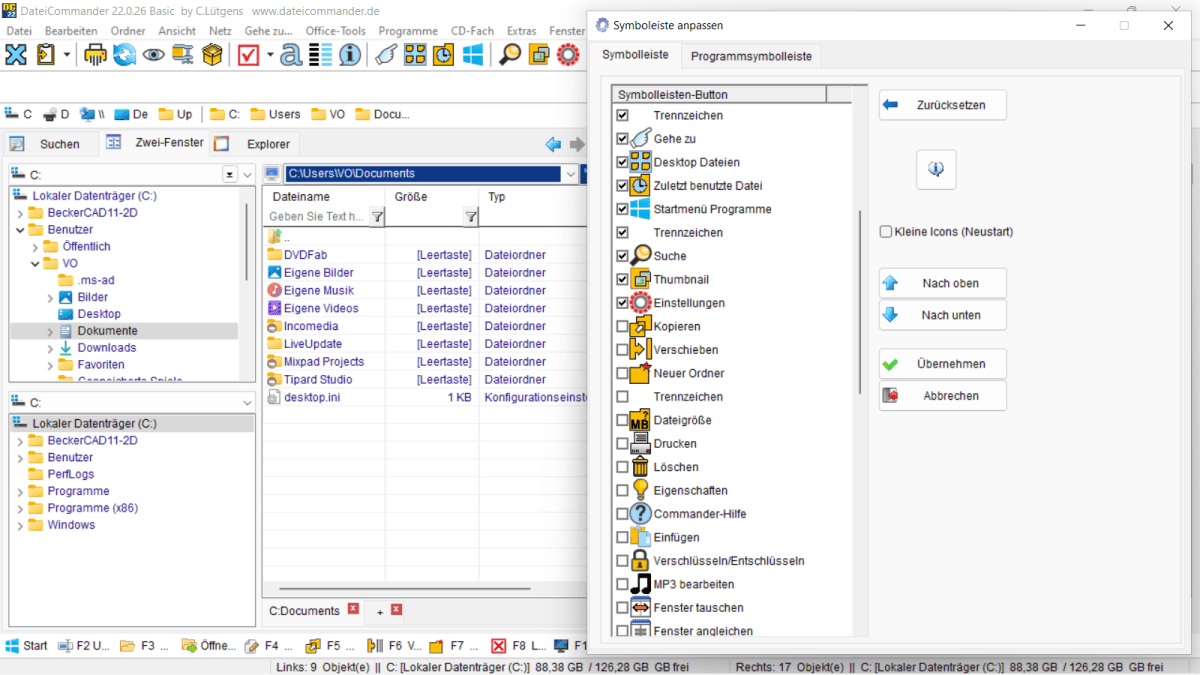Click the Übernehmen button
Viewport: 1200px width, 675px height.
[x=942, y=364]
